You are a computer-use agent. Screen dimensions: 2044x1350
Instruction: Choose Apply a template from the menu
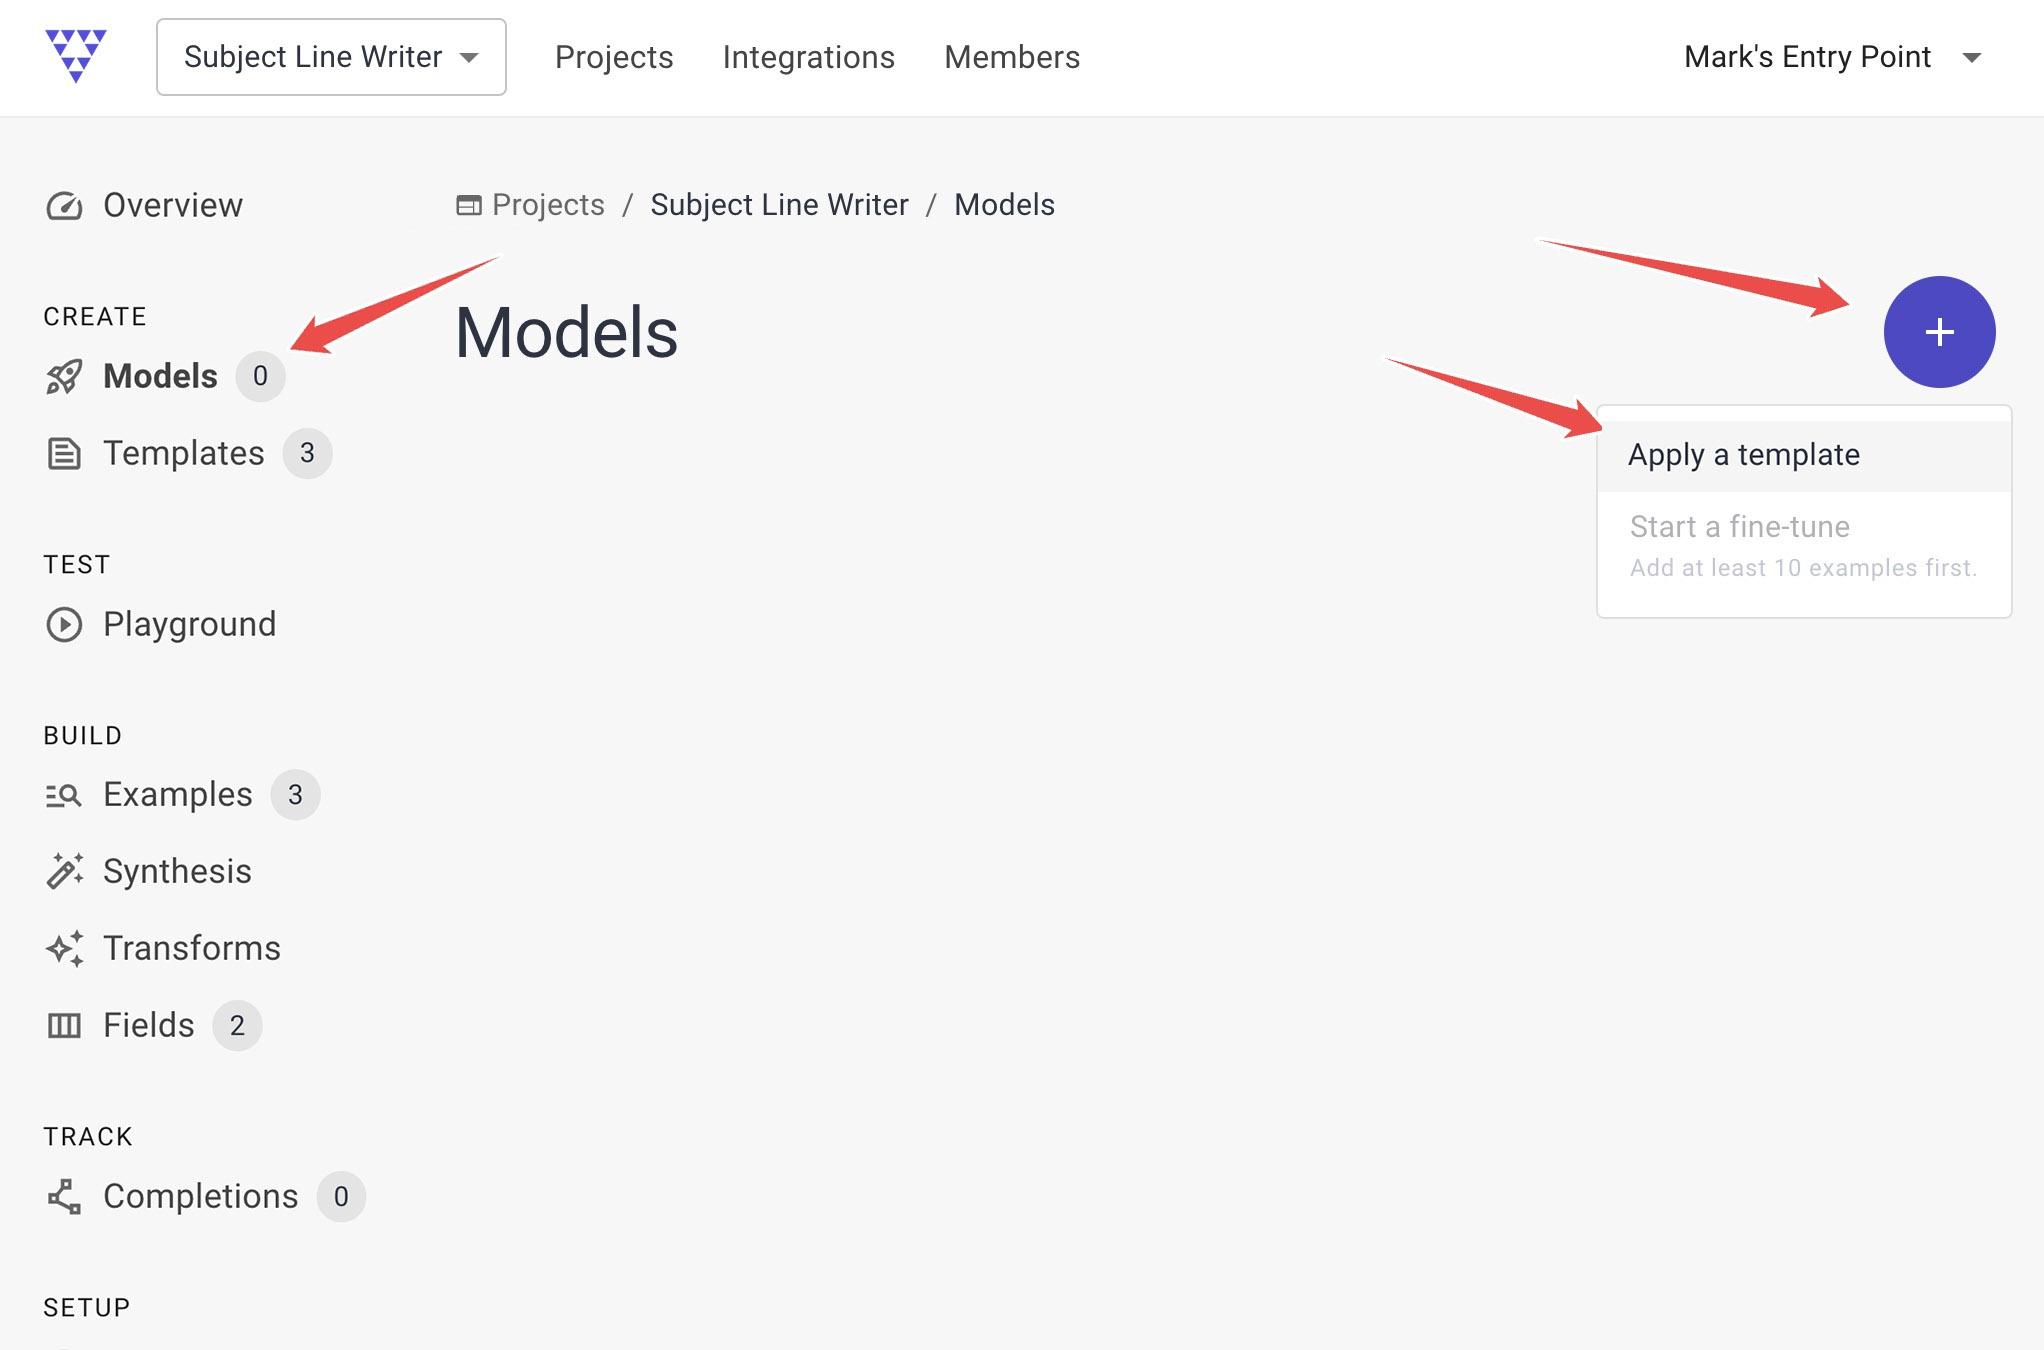(1744, 455)
